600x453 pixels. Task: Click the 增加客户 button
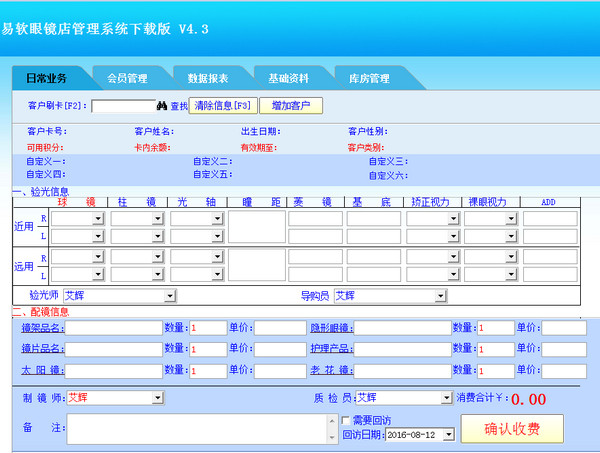click(x=291, y=105)
